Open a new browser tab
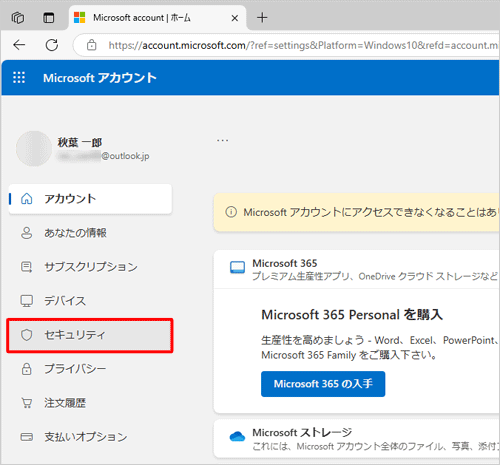The image size is (500, 465). point(262,17)
